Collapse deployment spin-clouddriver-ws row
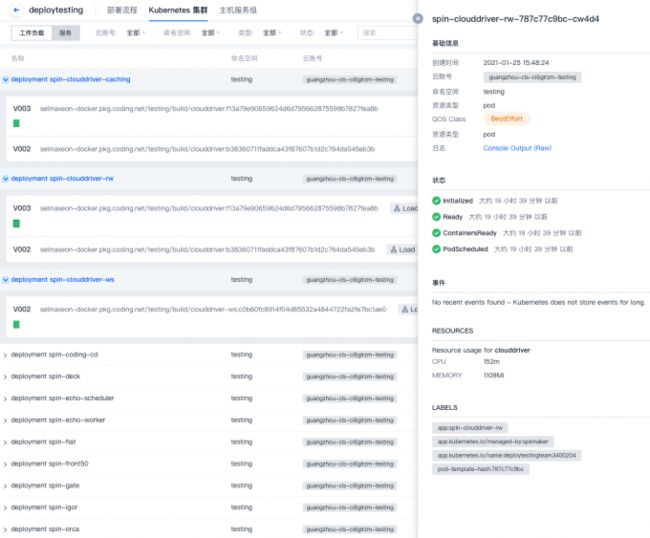This screenshot has height=538, width=650. tap(5, 280)
